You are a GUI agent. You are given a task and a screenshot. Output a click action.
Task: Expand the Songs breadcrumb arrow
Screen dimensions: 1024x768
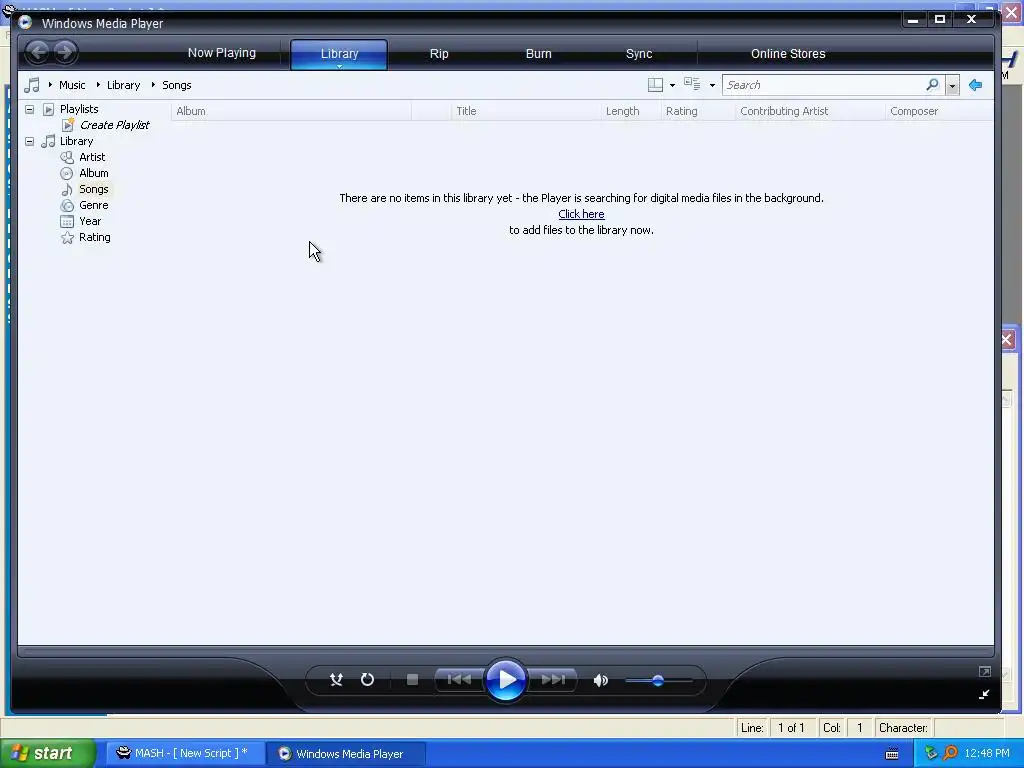coord(153,85)
